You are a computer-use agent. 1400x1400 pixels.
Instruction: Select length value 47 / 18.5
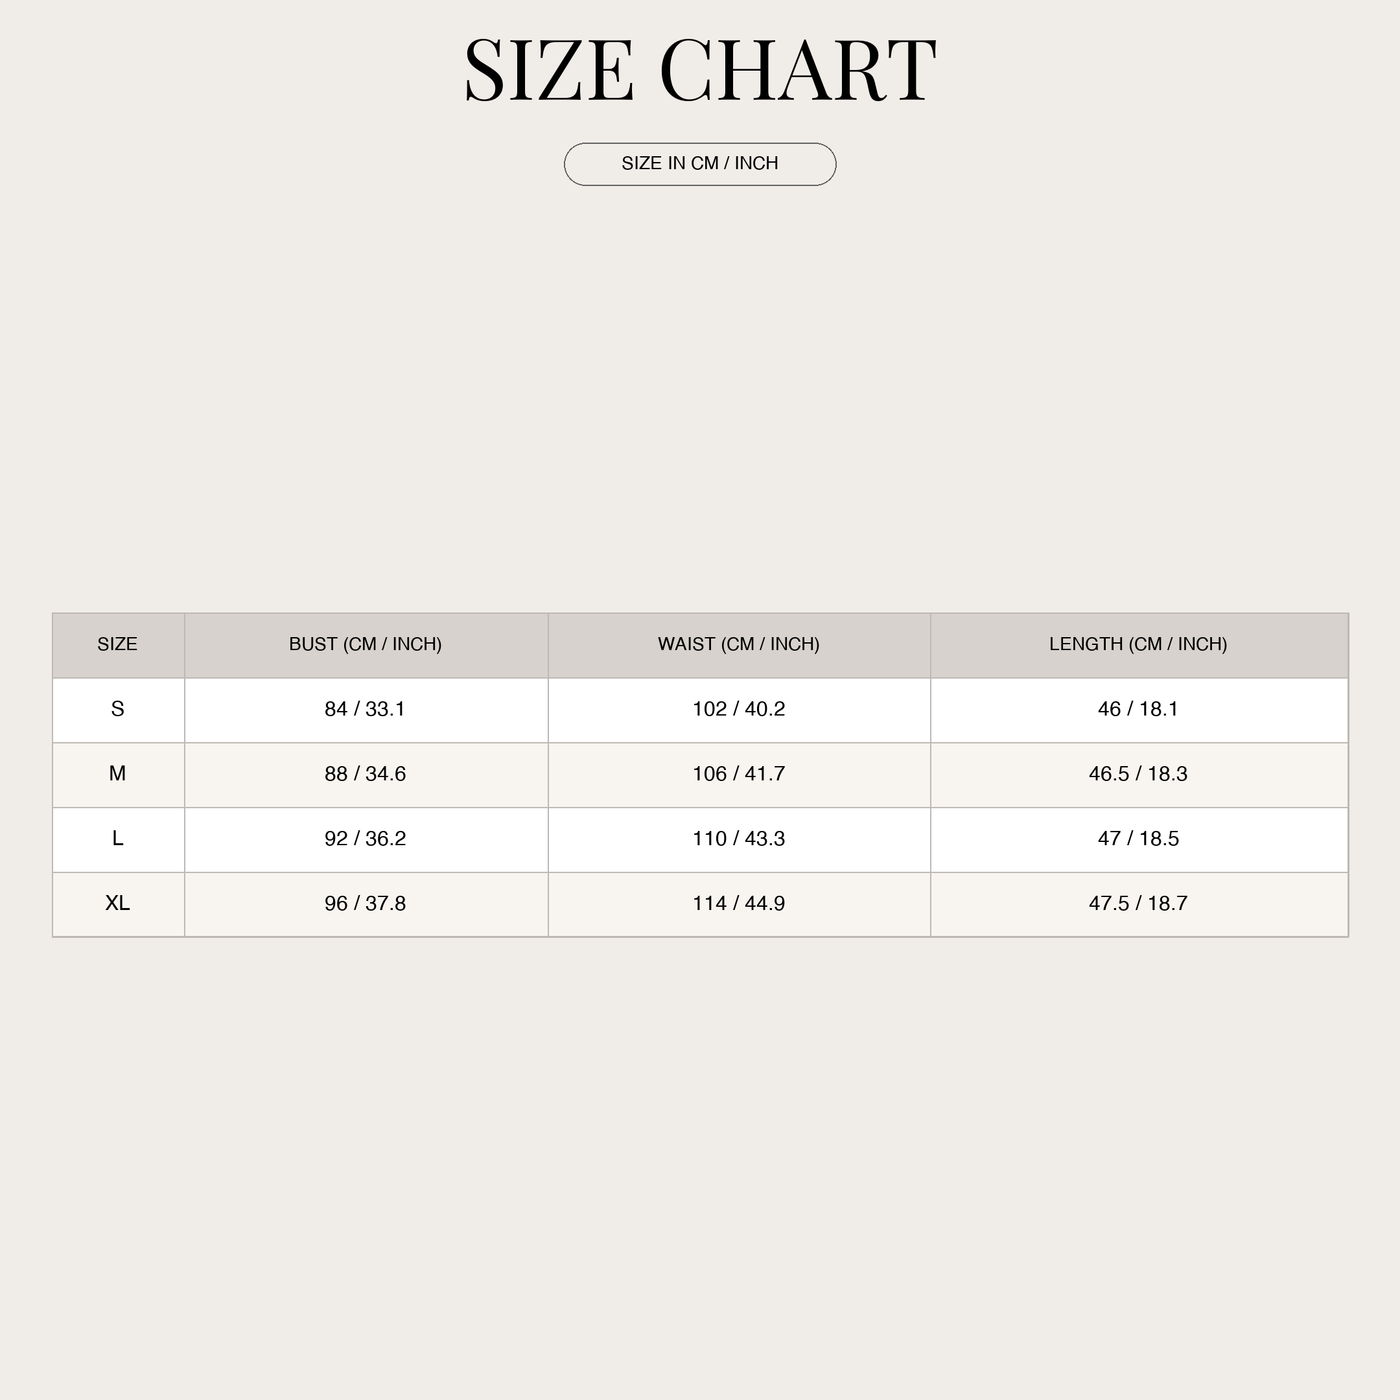click(1138, 839)
